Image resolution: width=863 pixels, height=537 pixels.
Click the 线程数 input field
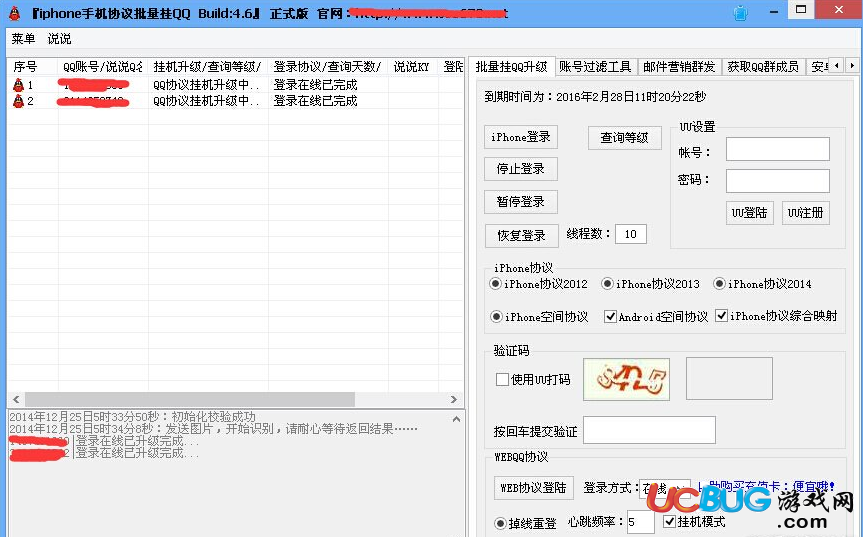tap(631, 234)
